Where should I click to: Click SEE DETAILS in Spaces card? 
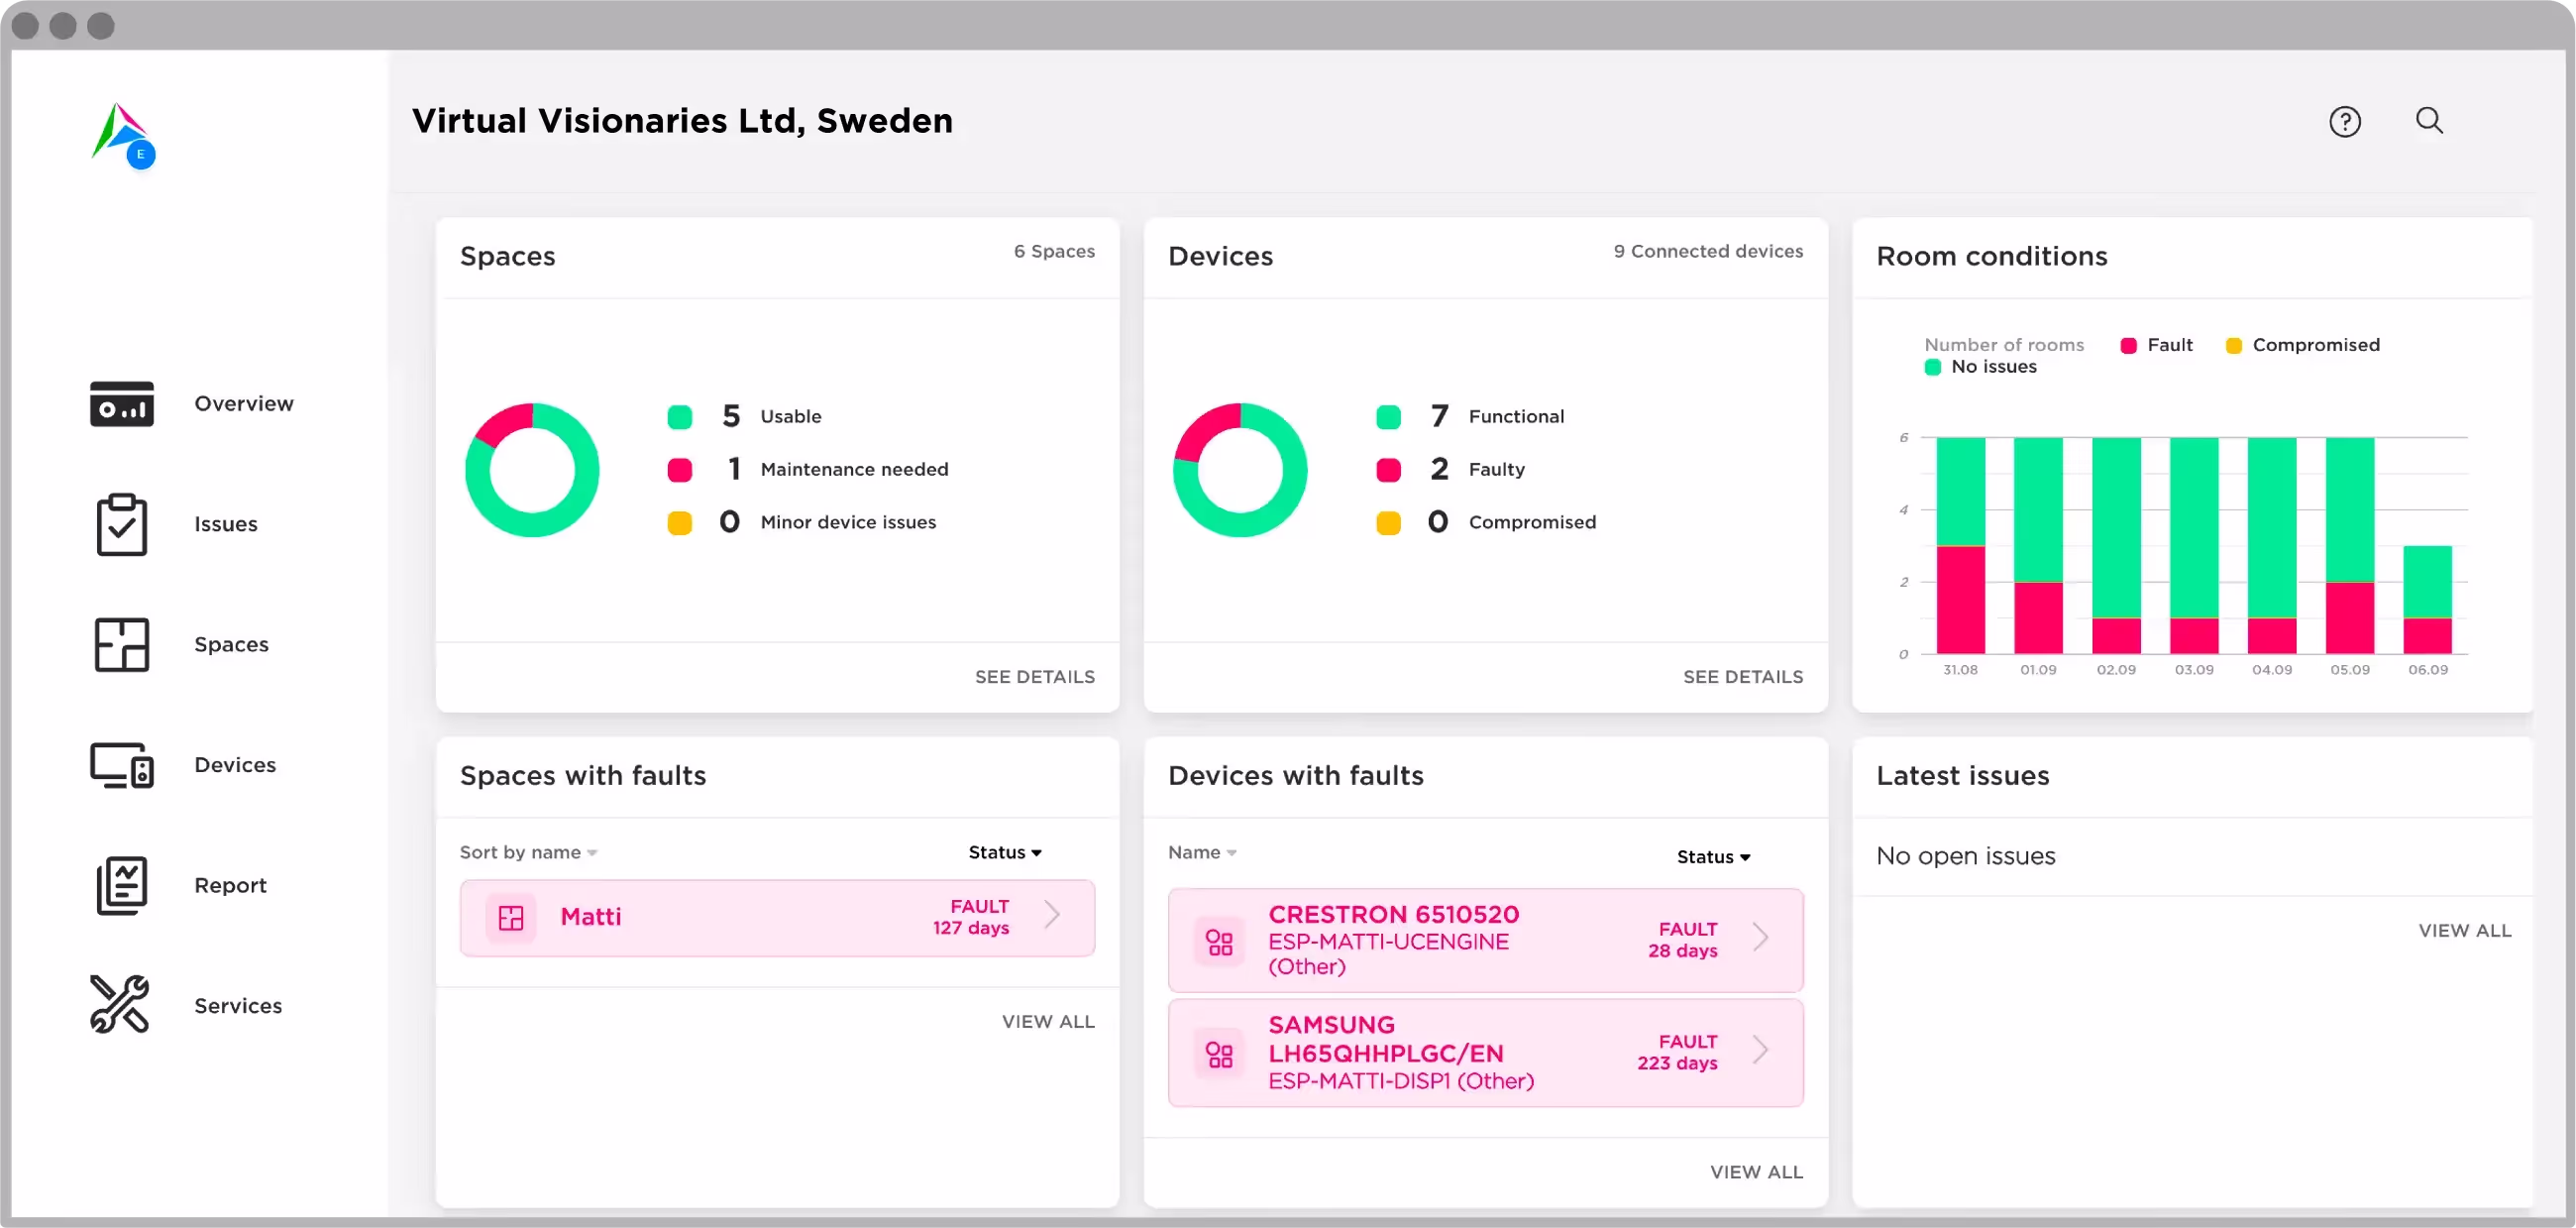pyautogui.click(x=1034, y=677)
